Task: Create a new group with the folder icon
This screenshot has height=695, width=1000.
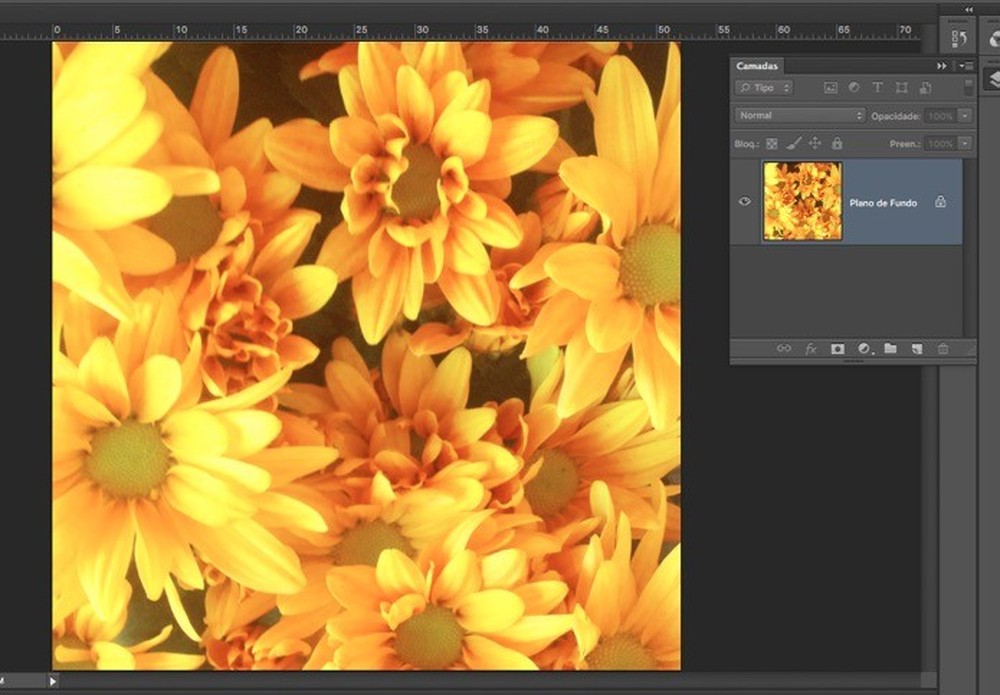Action: [x=891, y=348]
